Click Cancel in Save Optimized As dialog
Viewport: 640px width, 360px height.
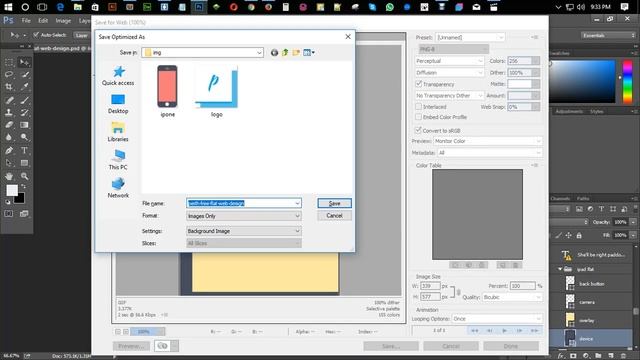(334, 216)
